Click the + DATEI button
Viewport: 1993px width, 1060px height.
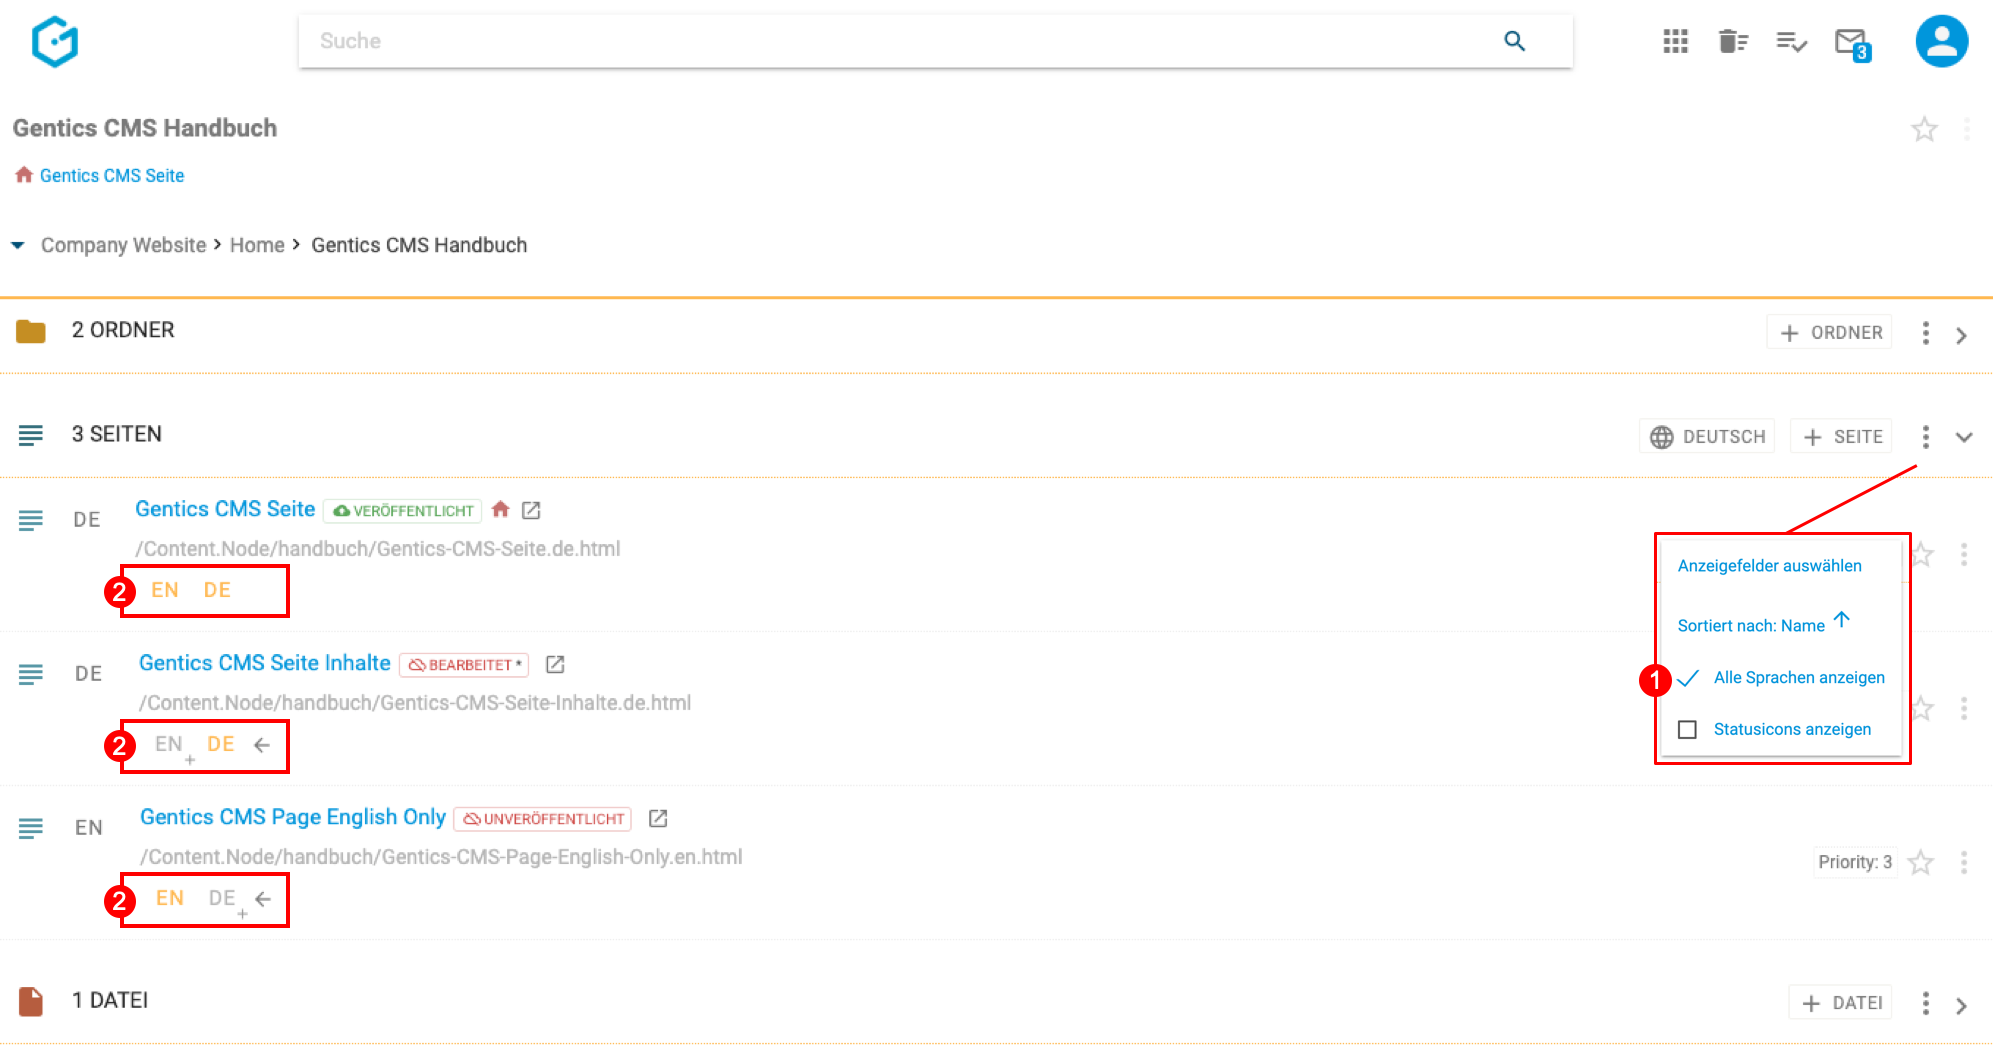1841,1003
